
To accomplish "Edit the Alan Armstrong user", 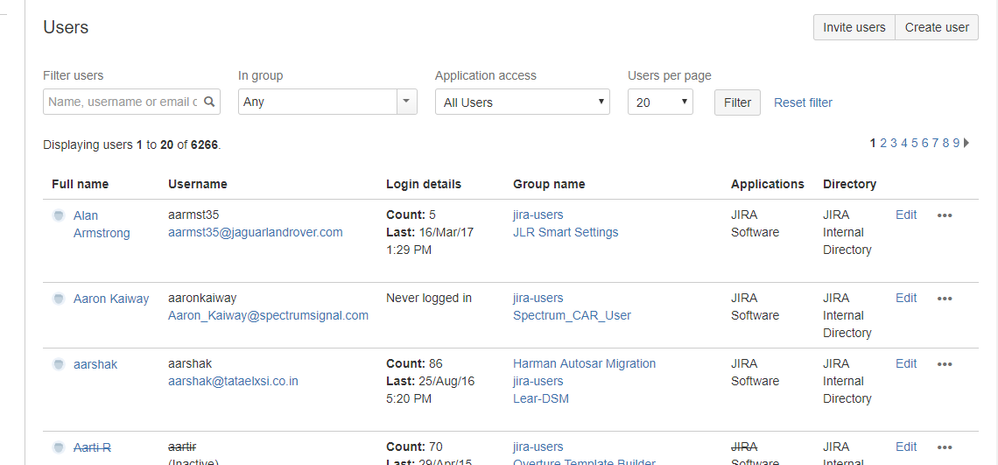I will point(906,215).
